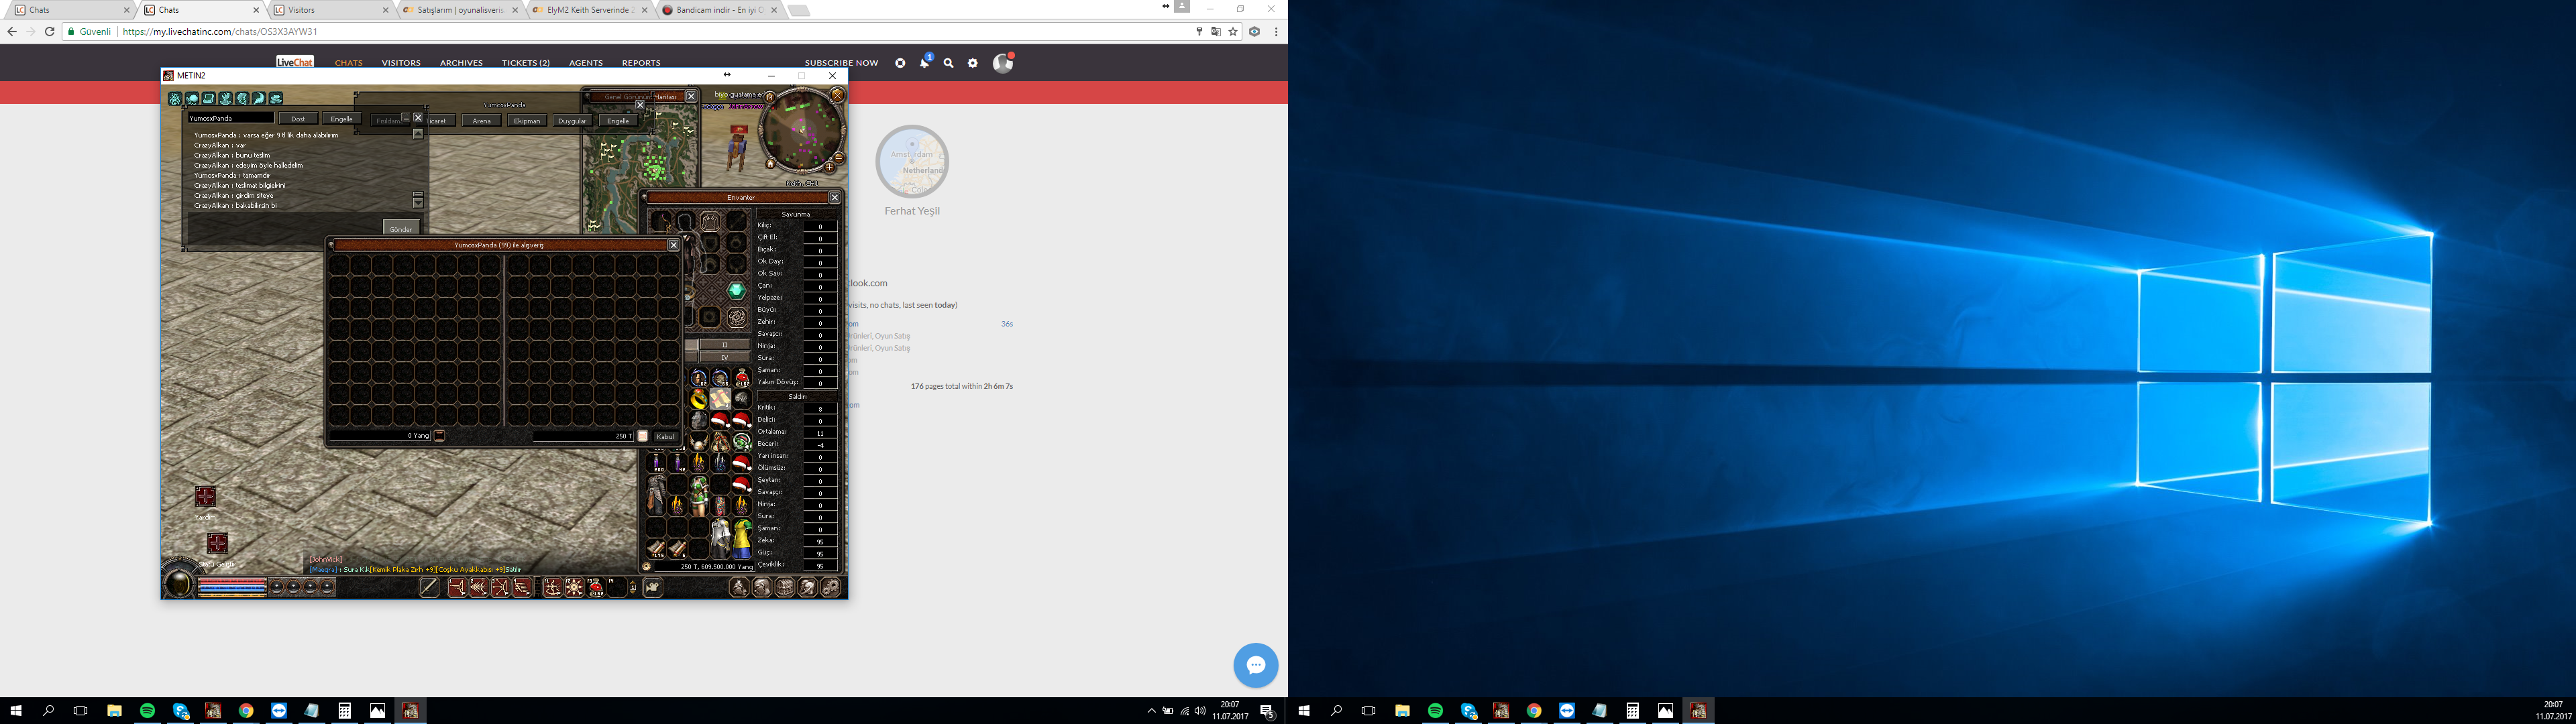2576x724 pixels.
Task: Click the Gönder send button in whisper window
Action: point(401,228)
